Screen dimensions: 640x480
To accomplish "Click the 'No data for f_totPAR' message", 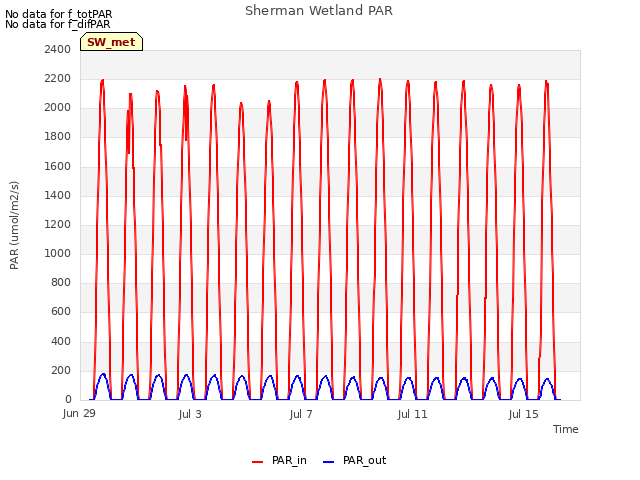I will [58, 14].
